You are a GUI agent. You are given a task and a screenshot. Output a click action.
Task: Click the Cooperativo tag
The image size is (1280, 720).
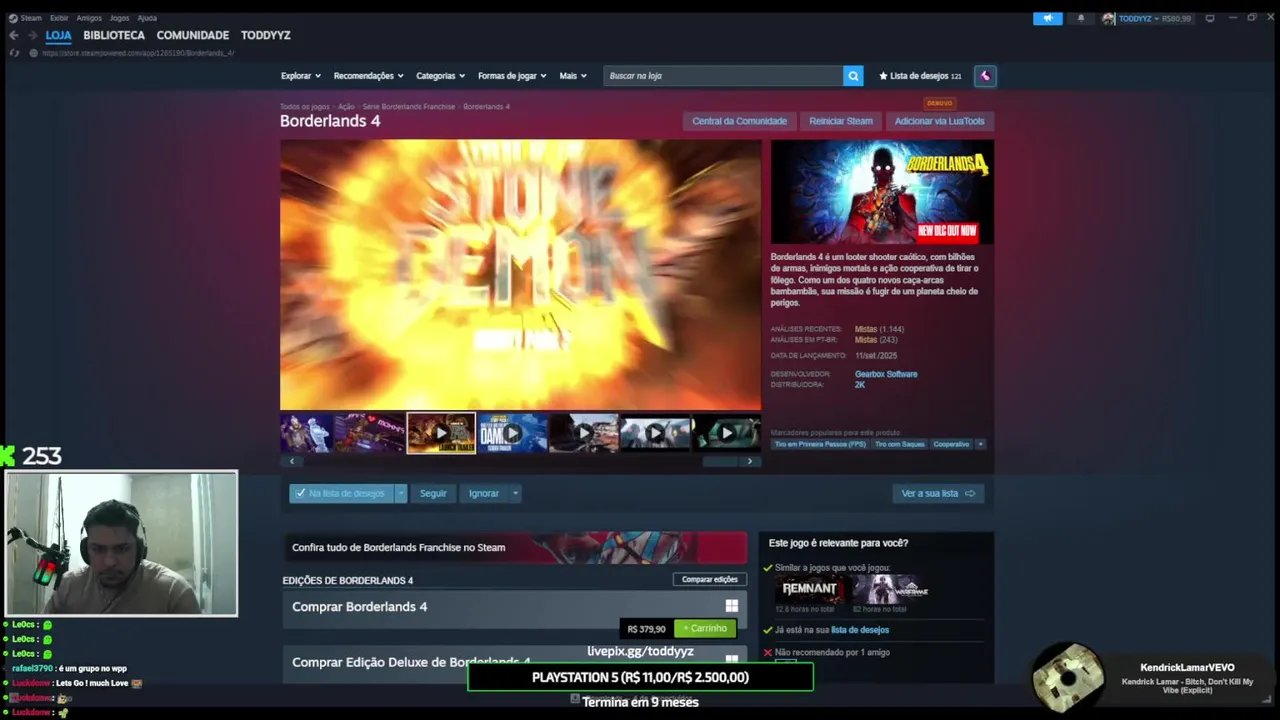951,444
